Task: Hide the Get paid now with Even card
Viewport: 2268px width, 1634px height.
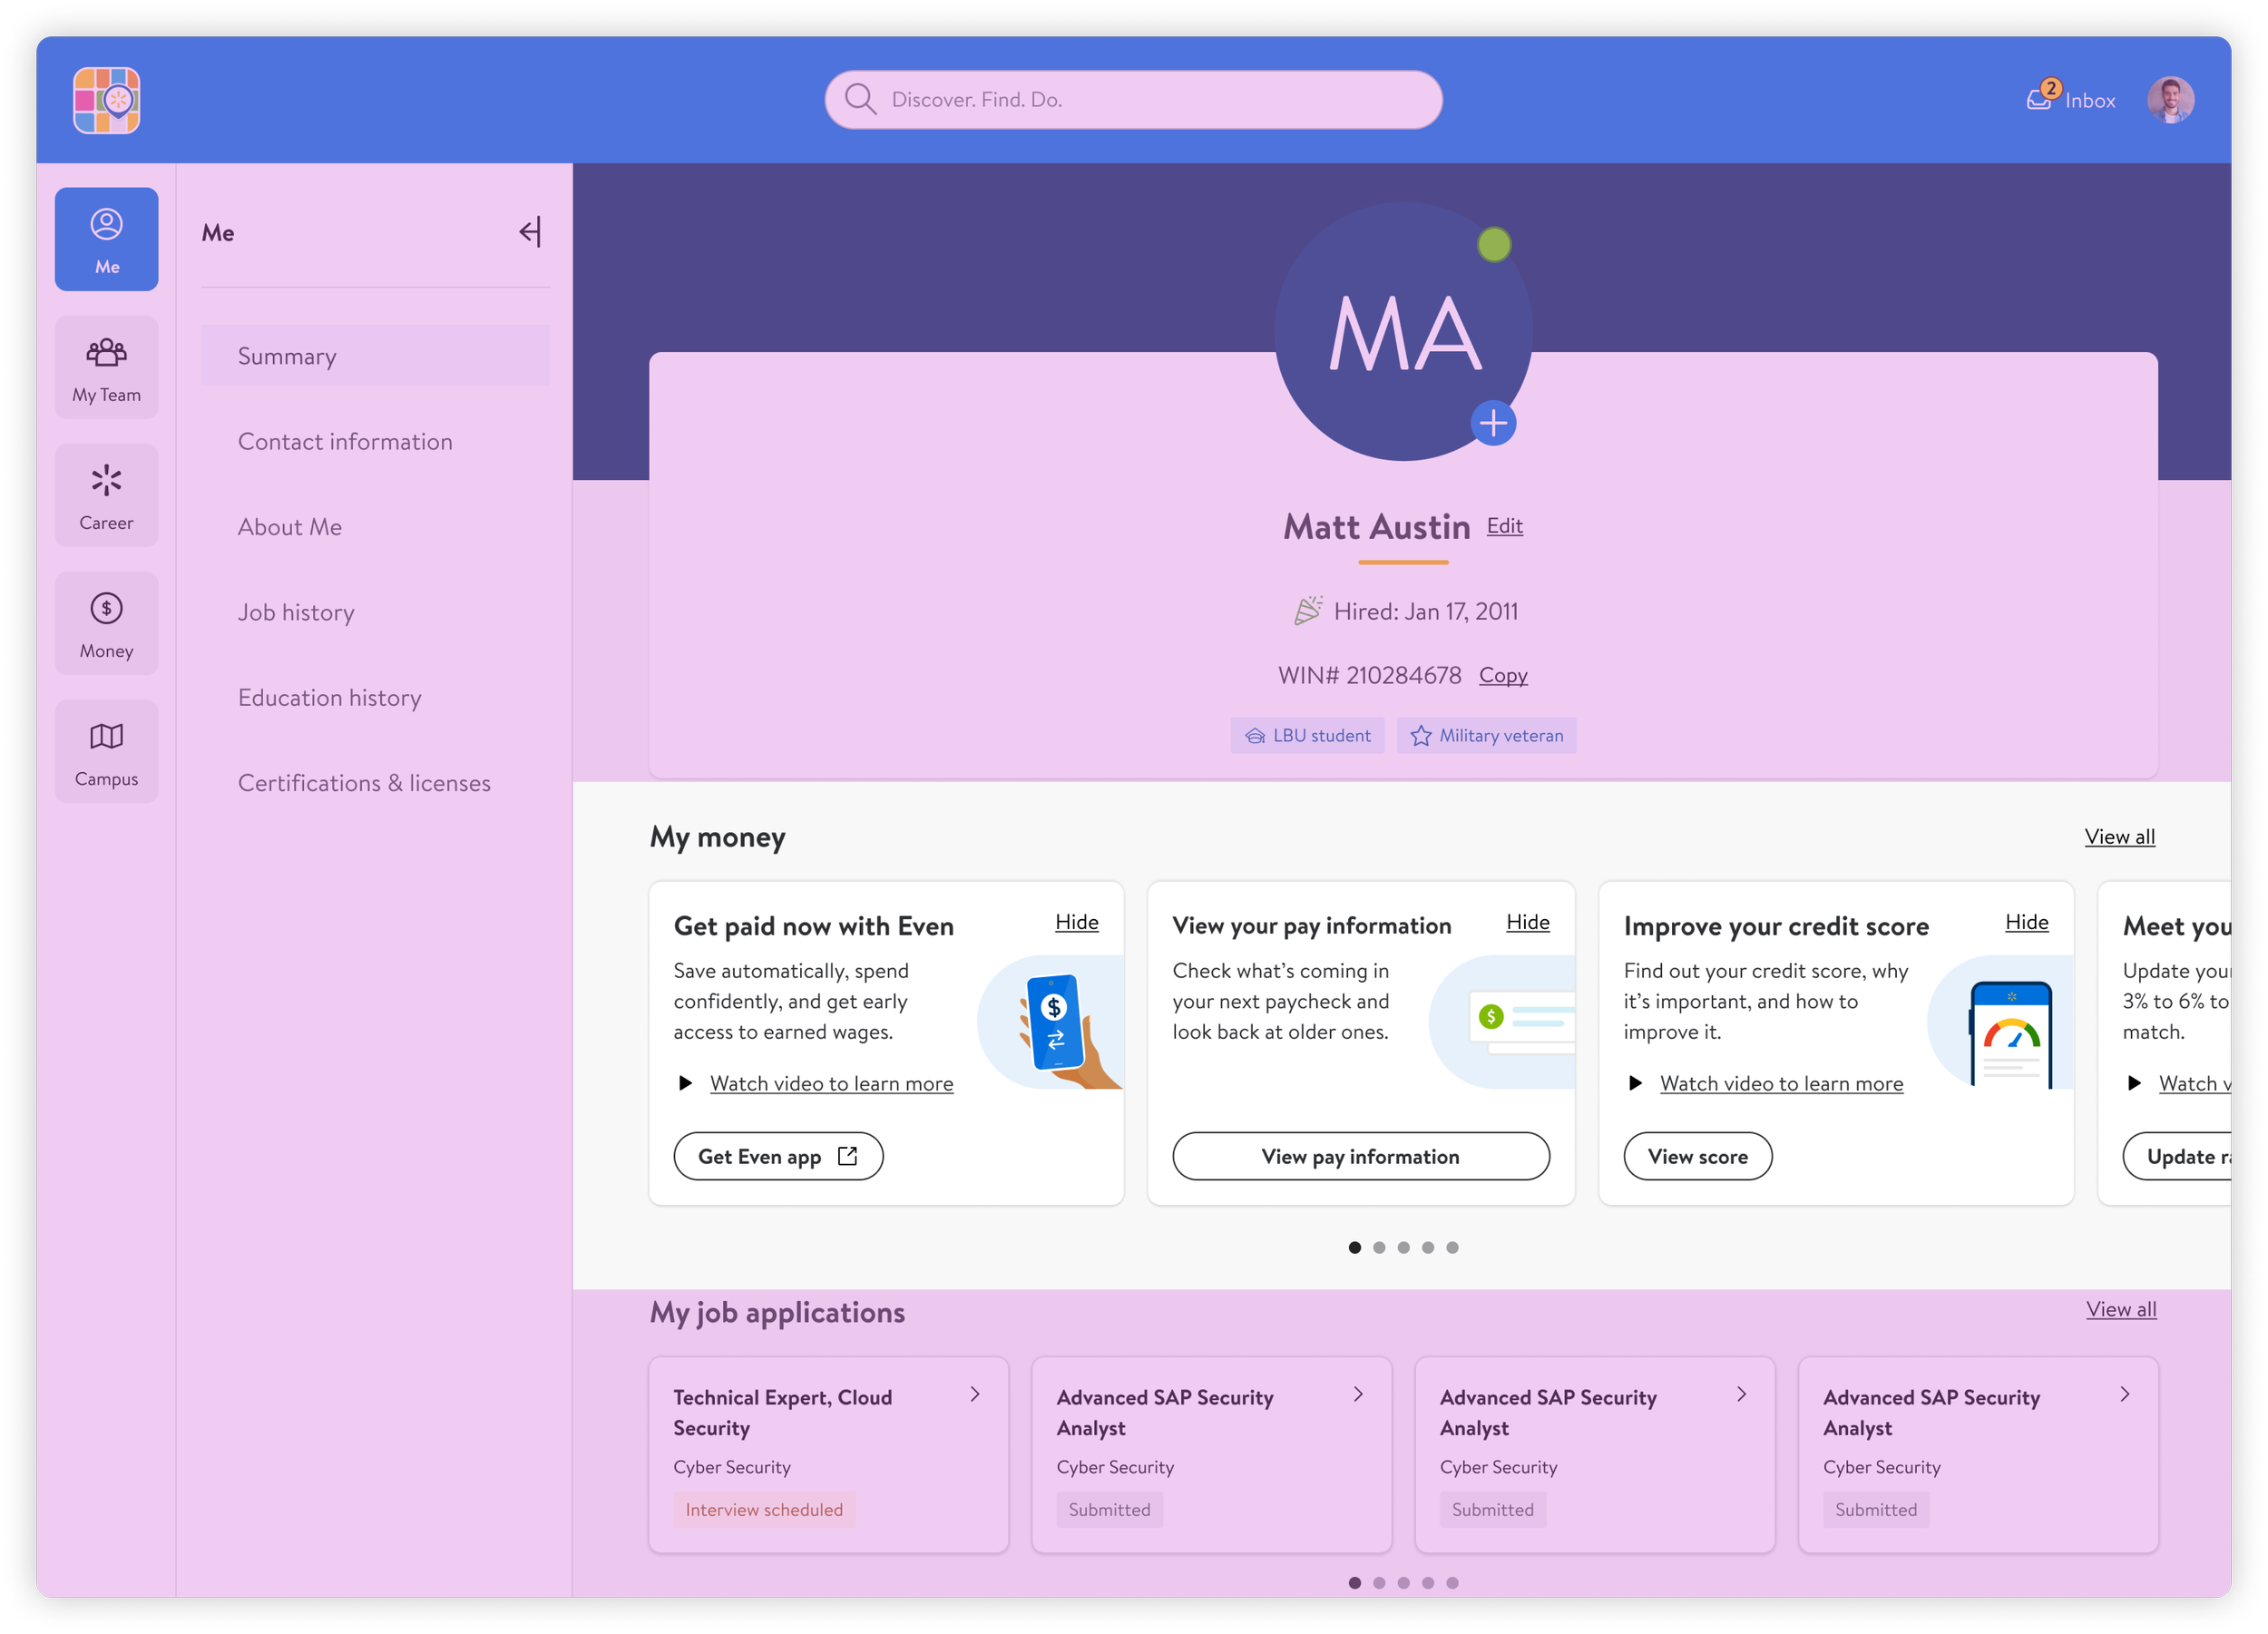Action: coord(1076,922)
